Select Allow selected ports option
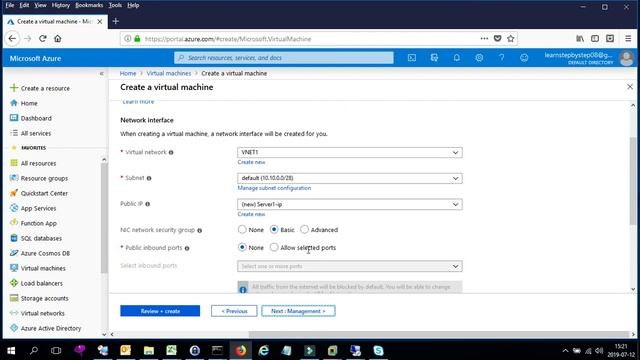The width and height of the screenshot is (640, 360). (x=274, y=247)
